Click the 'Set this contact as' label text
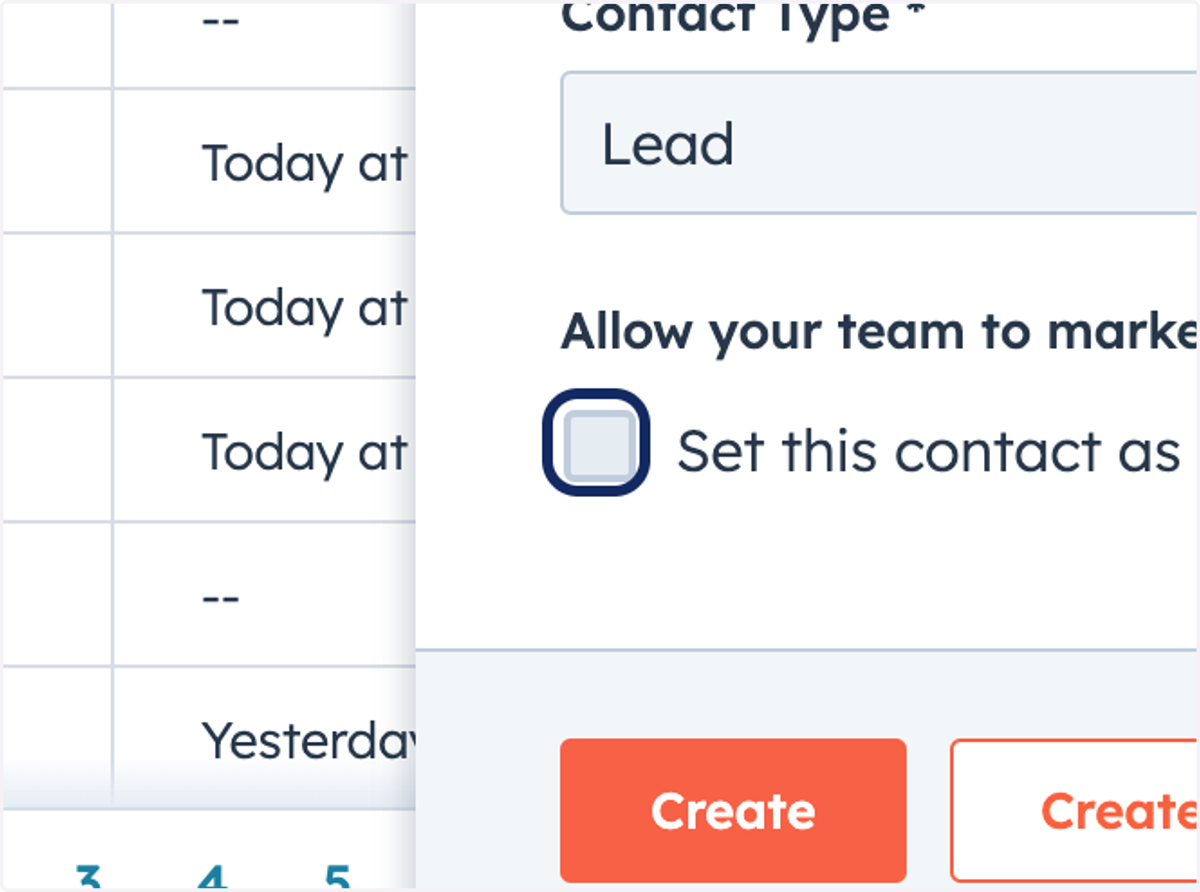The height and width of the screenshot is (892, 1200). pyautogui.click(x=930, y=451)
